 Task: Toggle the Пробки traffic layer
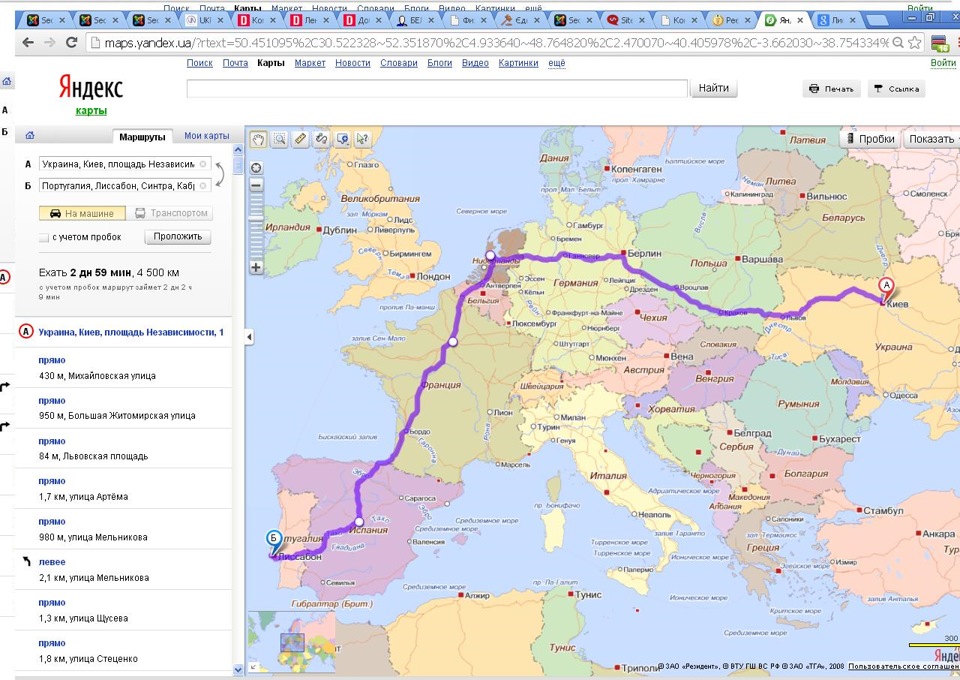tap(870, 139)
